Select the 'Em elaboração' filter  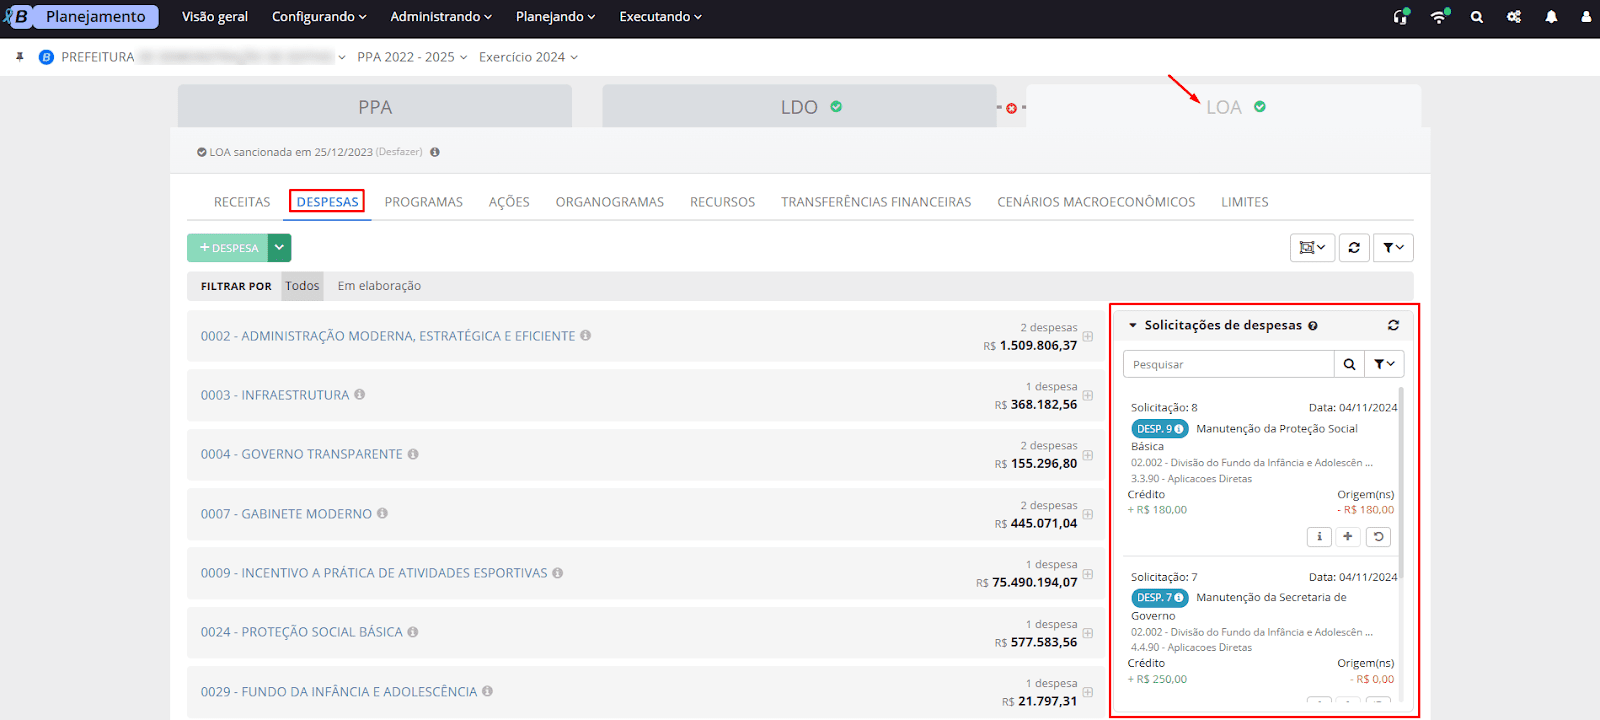(379, 286)
